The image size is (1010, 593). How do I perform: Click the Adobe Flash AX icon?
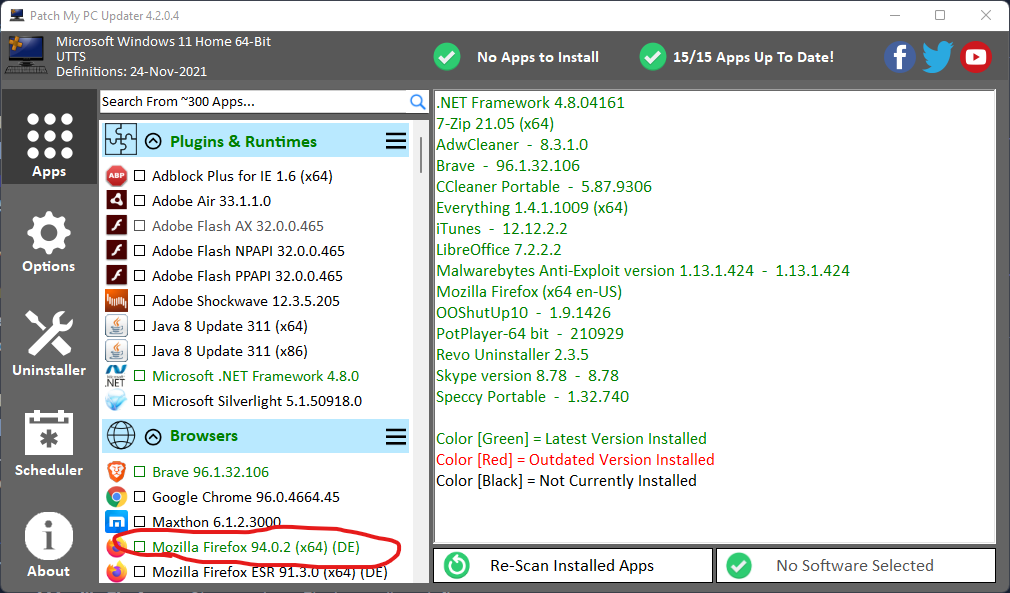click(117, 226)
